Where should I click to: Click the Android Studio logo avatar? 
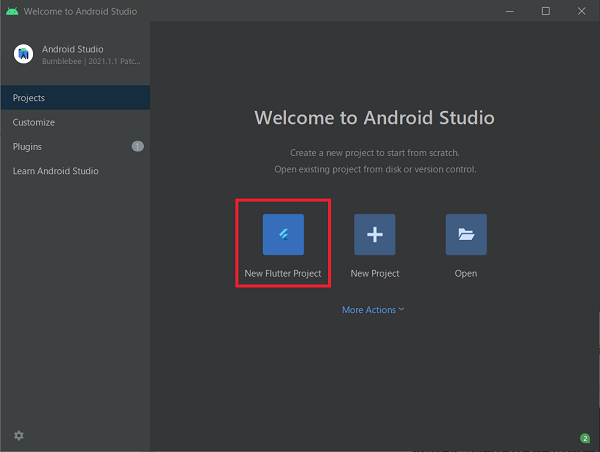pos(23,54)
